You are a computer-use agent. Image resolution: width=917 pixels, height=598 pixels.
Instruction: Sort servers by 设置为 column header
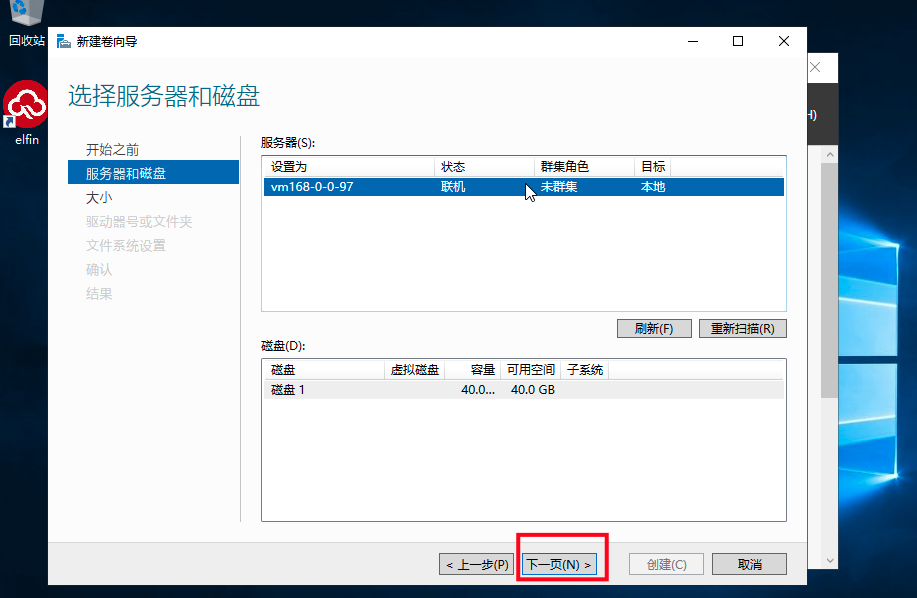349,167
